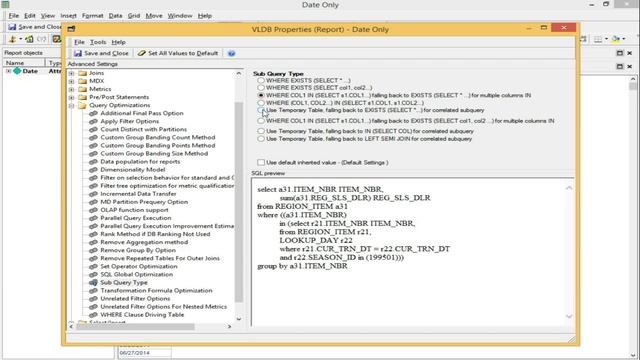The width and height of the screenshot is (640, 360).
Task: Select the Sub Query Type tree item
Action: tap(124, 282)
